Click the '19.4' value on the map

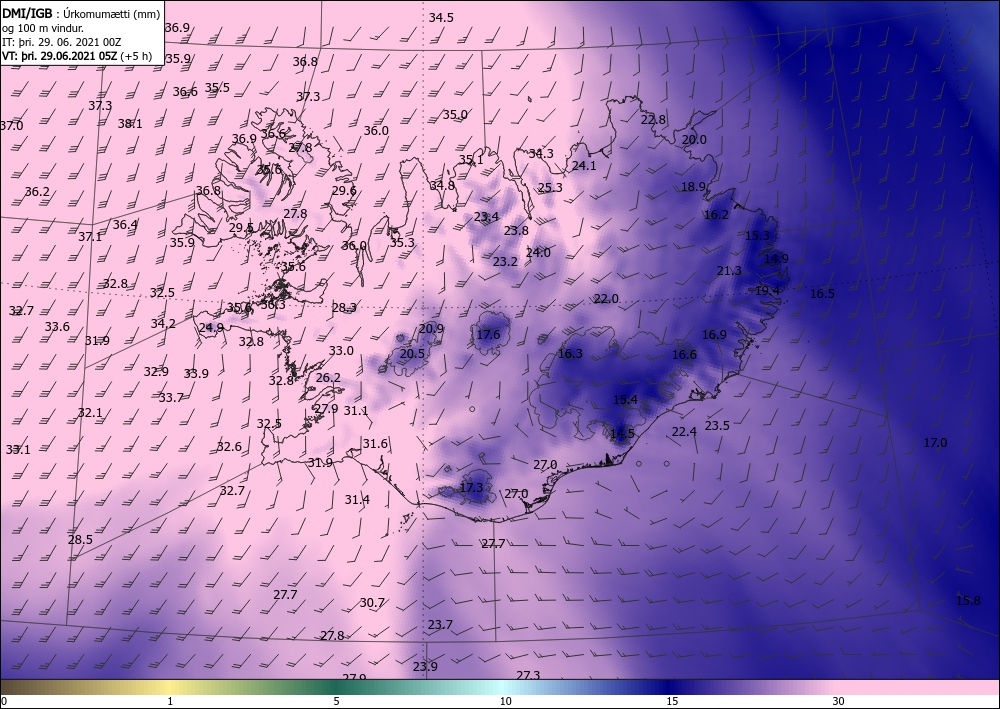[x=767, y=291]
